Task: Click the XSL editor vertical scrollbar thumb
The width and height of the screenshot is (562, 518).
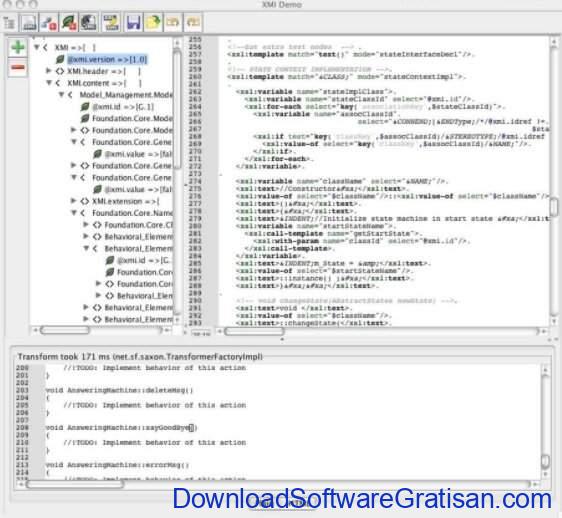Action: click(x=554, y=206)
